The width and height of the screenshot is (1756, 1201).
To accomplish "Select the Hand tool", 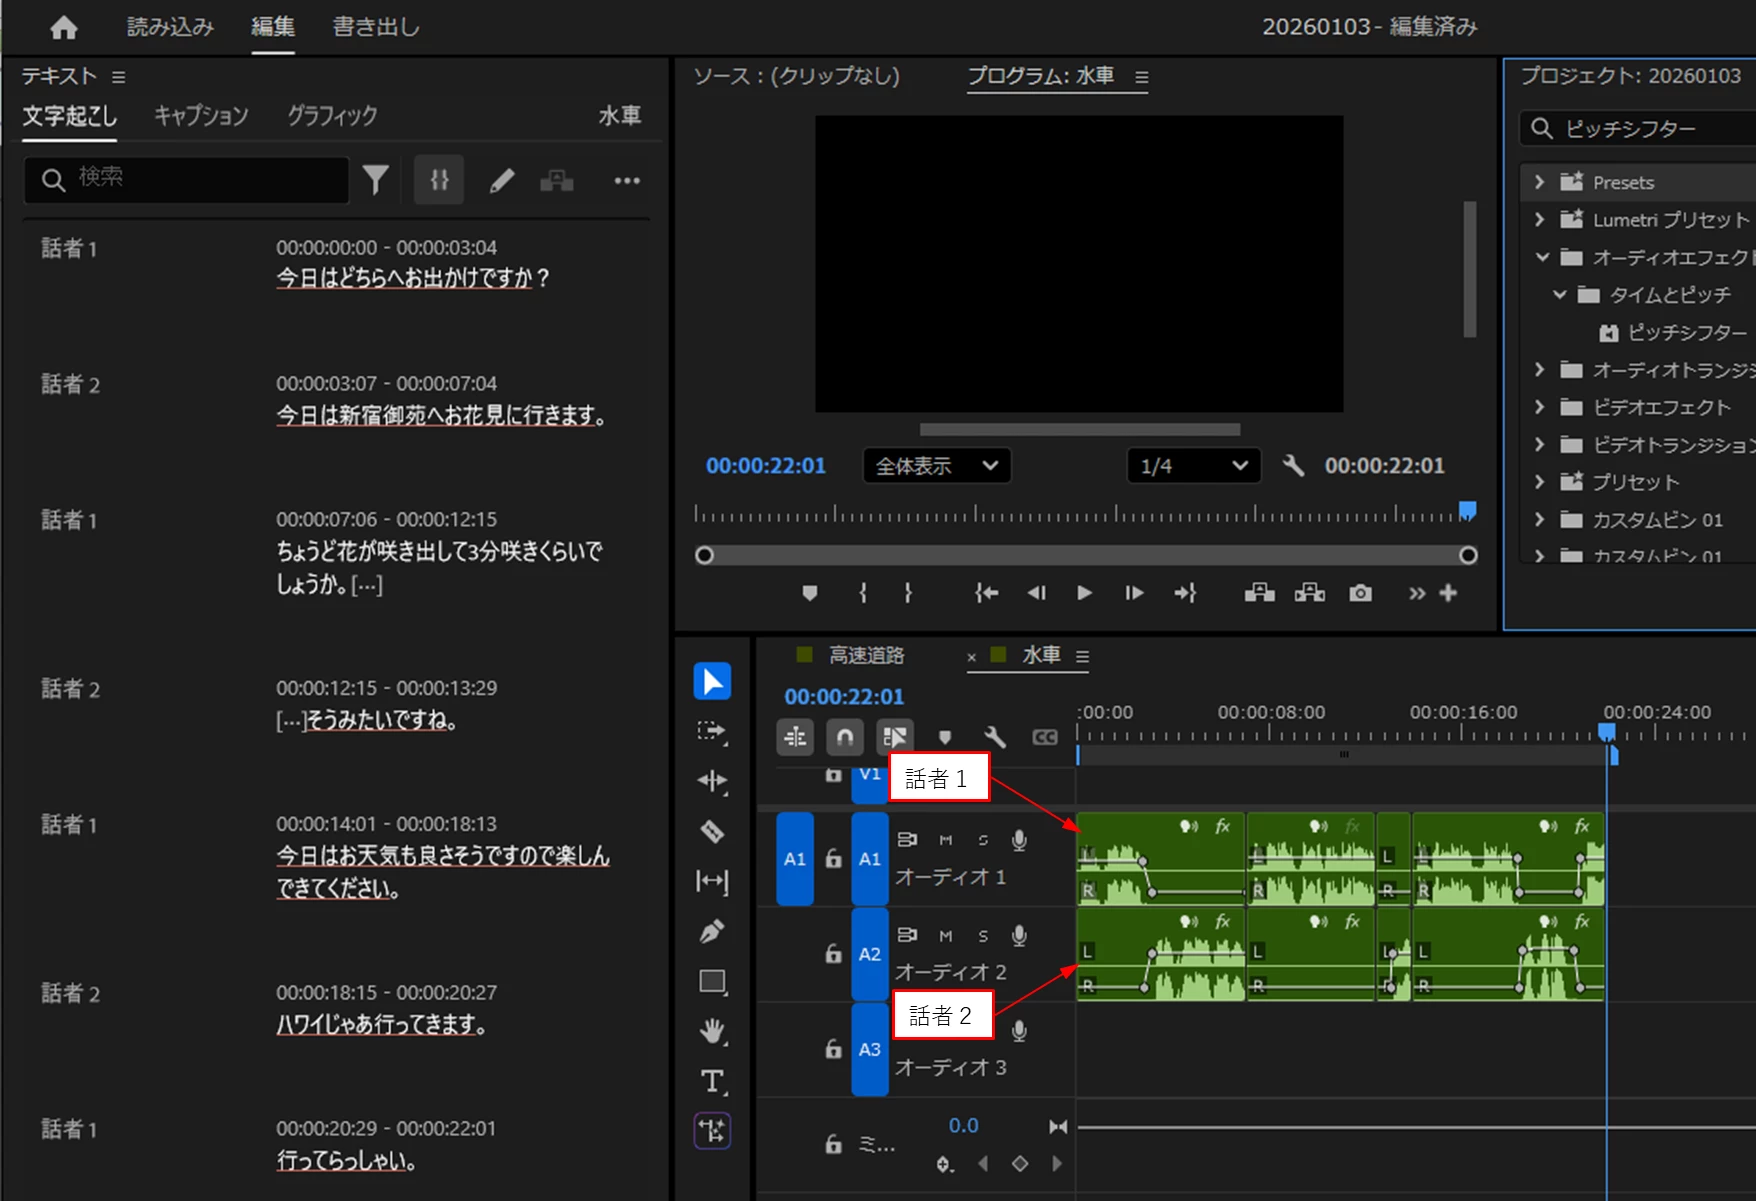I will point(712,1031).
